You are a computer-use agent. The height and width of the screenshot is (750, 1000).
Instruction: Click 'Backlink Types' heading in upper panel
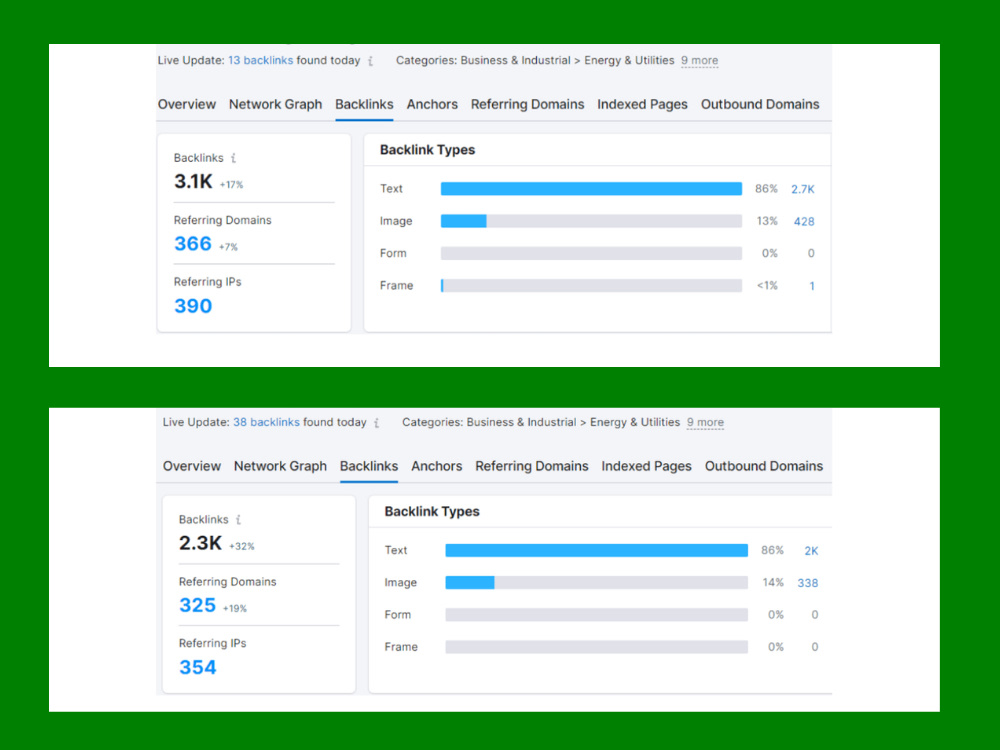point(427,150)
